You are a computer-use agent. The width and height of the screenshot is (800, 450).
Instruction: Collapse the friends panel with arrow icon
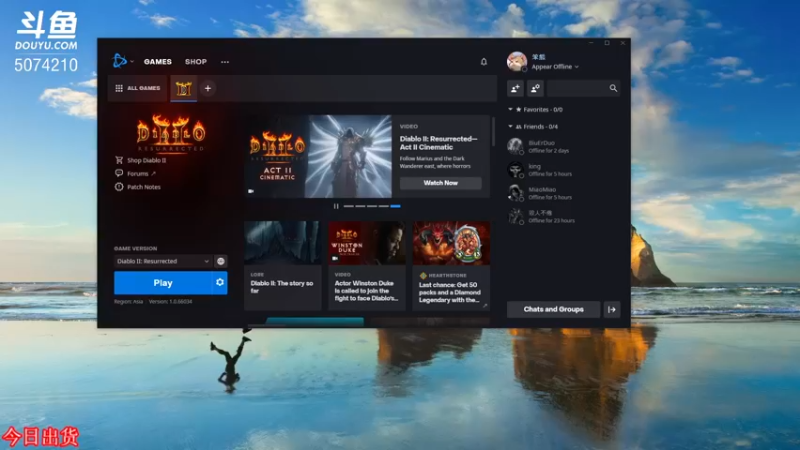coord(612,309)
